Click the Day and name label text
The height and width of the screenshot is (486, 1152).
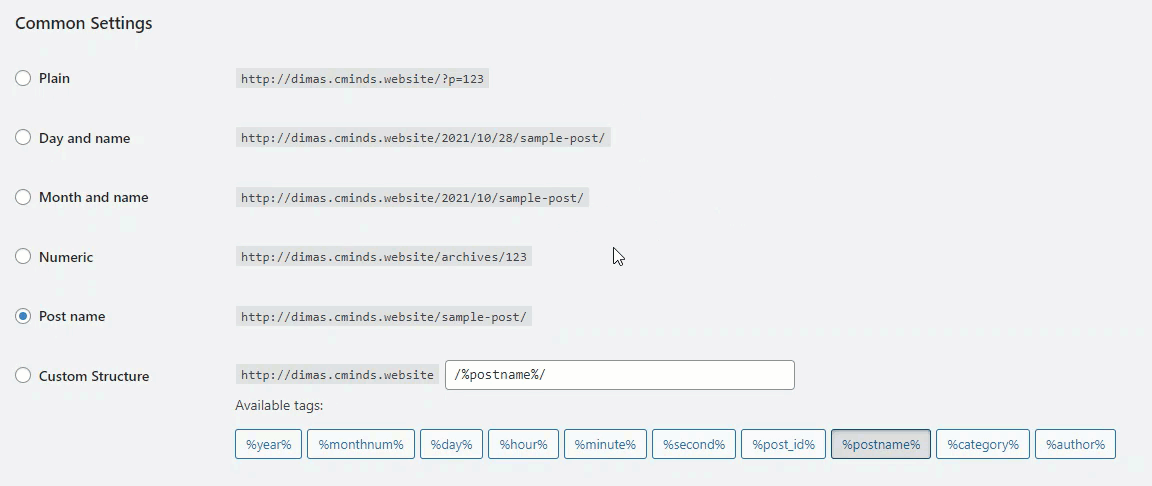pos(84,138)
